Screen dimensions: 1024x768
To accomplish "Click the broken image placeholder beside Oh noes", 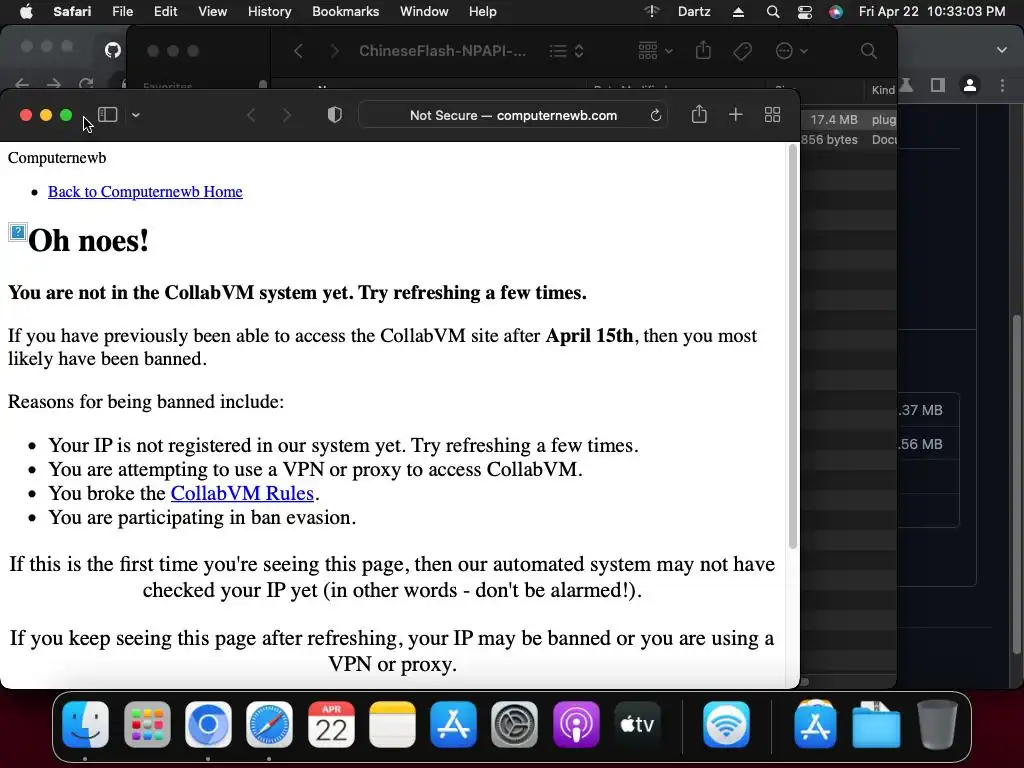I will click(x=18, y=231).
